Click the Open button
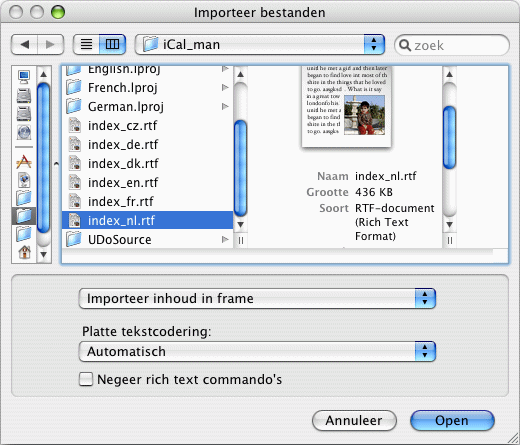 coord(452,420)
